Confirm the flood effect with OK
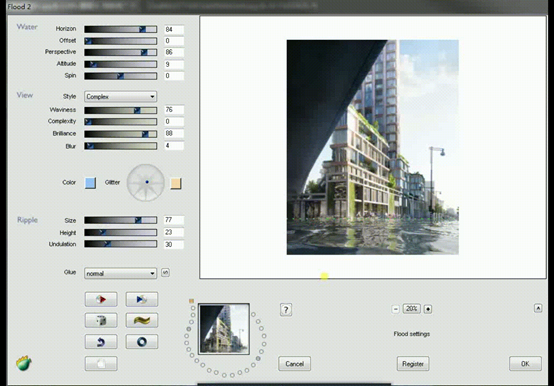This screenshot has height=386, width=554. point(525,363)
